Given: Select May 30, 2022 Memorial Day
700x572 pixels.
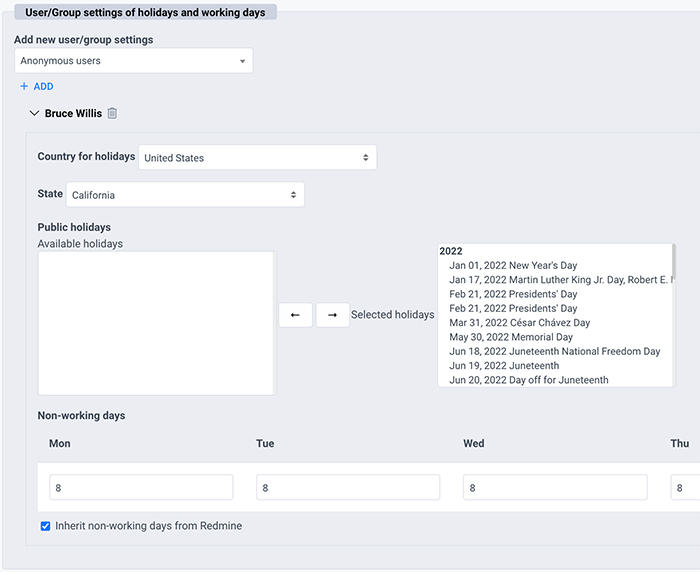Looking at the screenshot, I should coord(511,337).
